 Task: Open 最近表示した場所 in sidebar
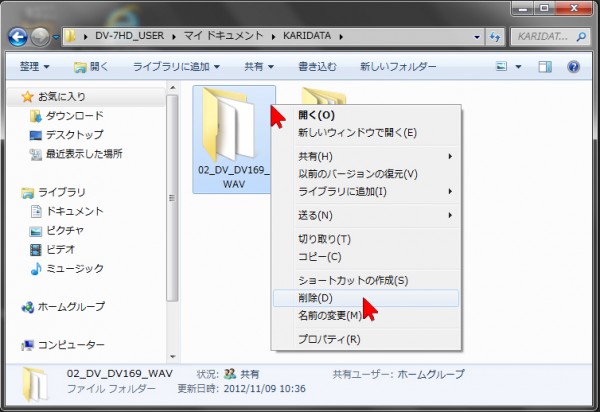pyautogui.click(x=84, y=154)
